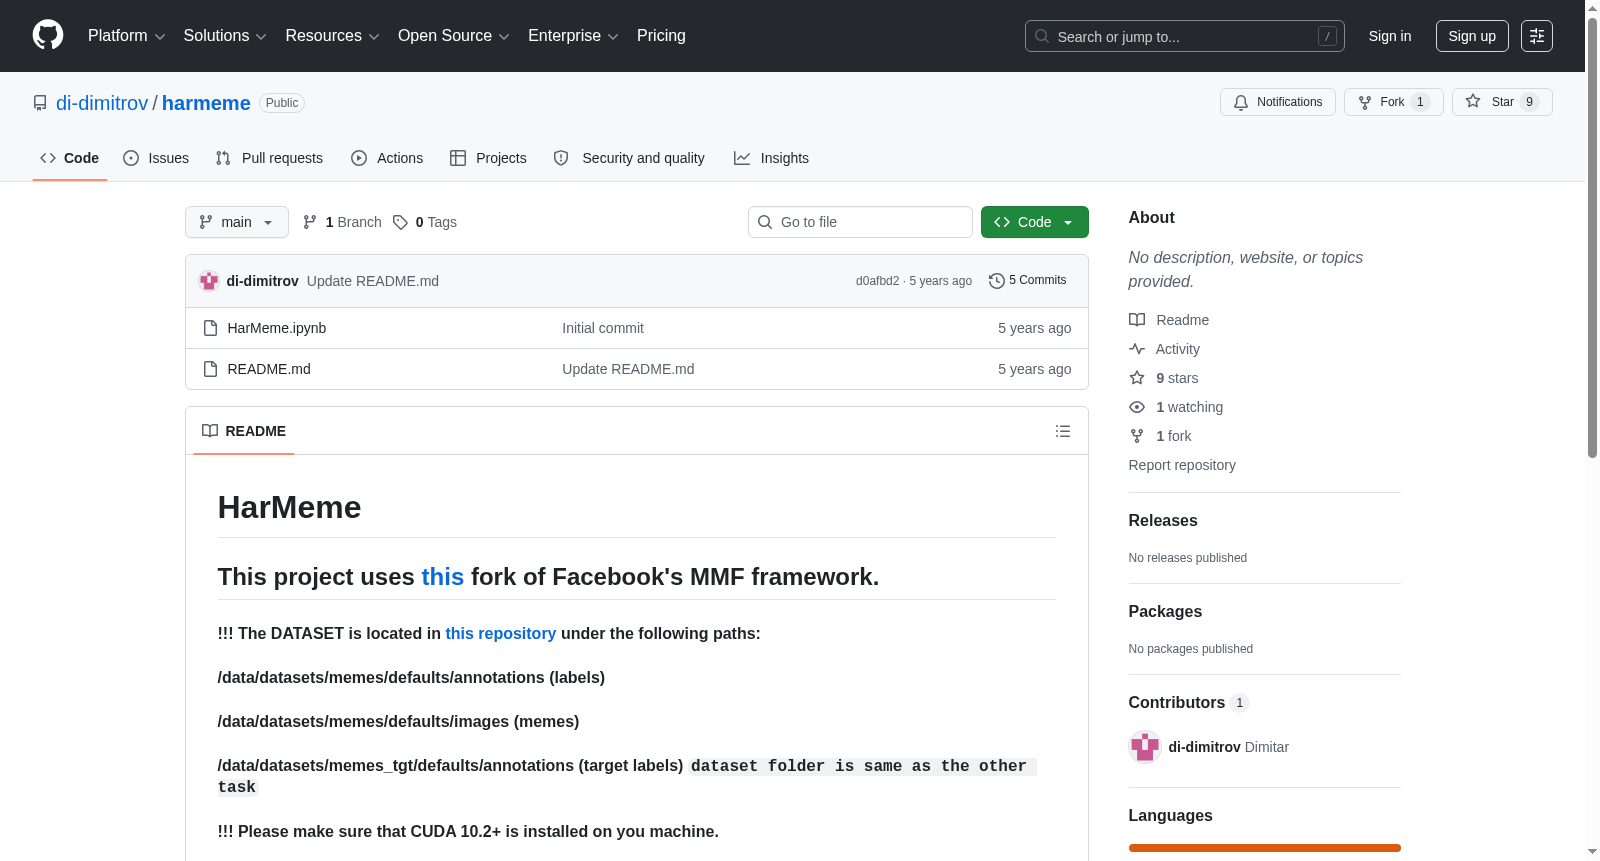The width and height of the screenshot is (1600, 861).
Task: Click the Sign up button
Action: (1472, 36)
